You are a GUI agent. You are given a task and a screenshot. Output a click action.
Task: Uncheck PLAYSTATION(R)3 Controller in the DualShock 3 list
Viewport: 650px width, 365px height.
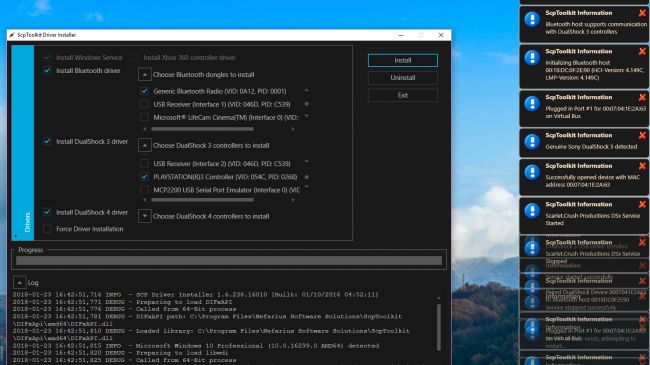(144, 177)
